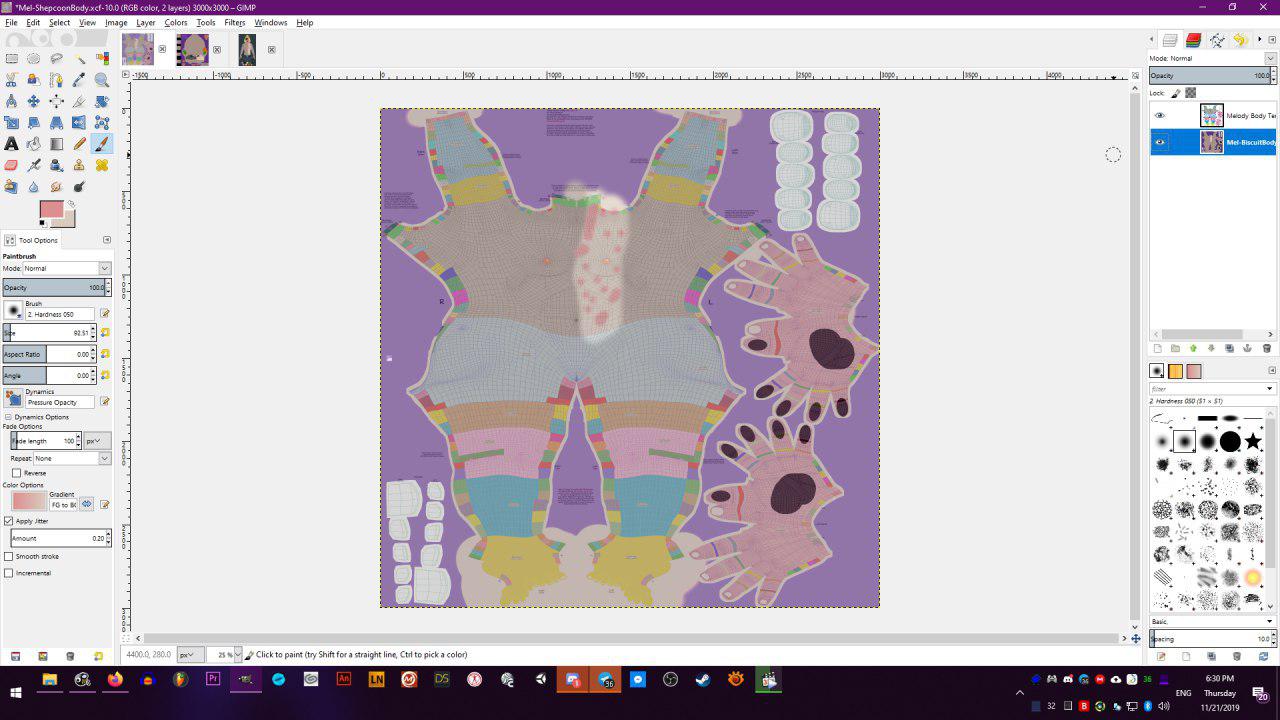Choose the Eraser tool
The image size is (1280, 720).
pos(12,165)
